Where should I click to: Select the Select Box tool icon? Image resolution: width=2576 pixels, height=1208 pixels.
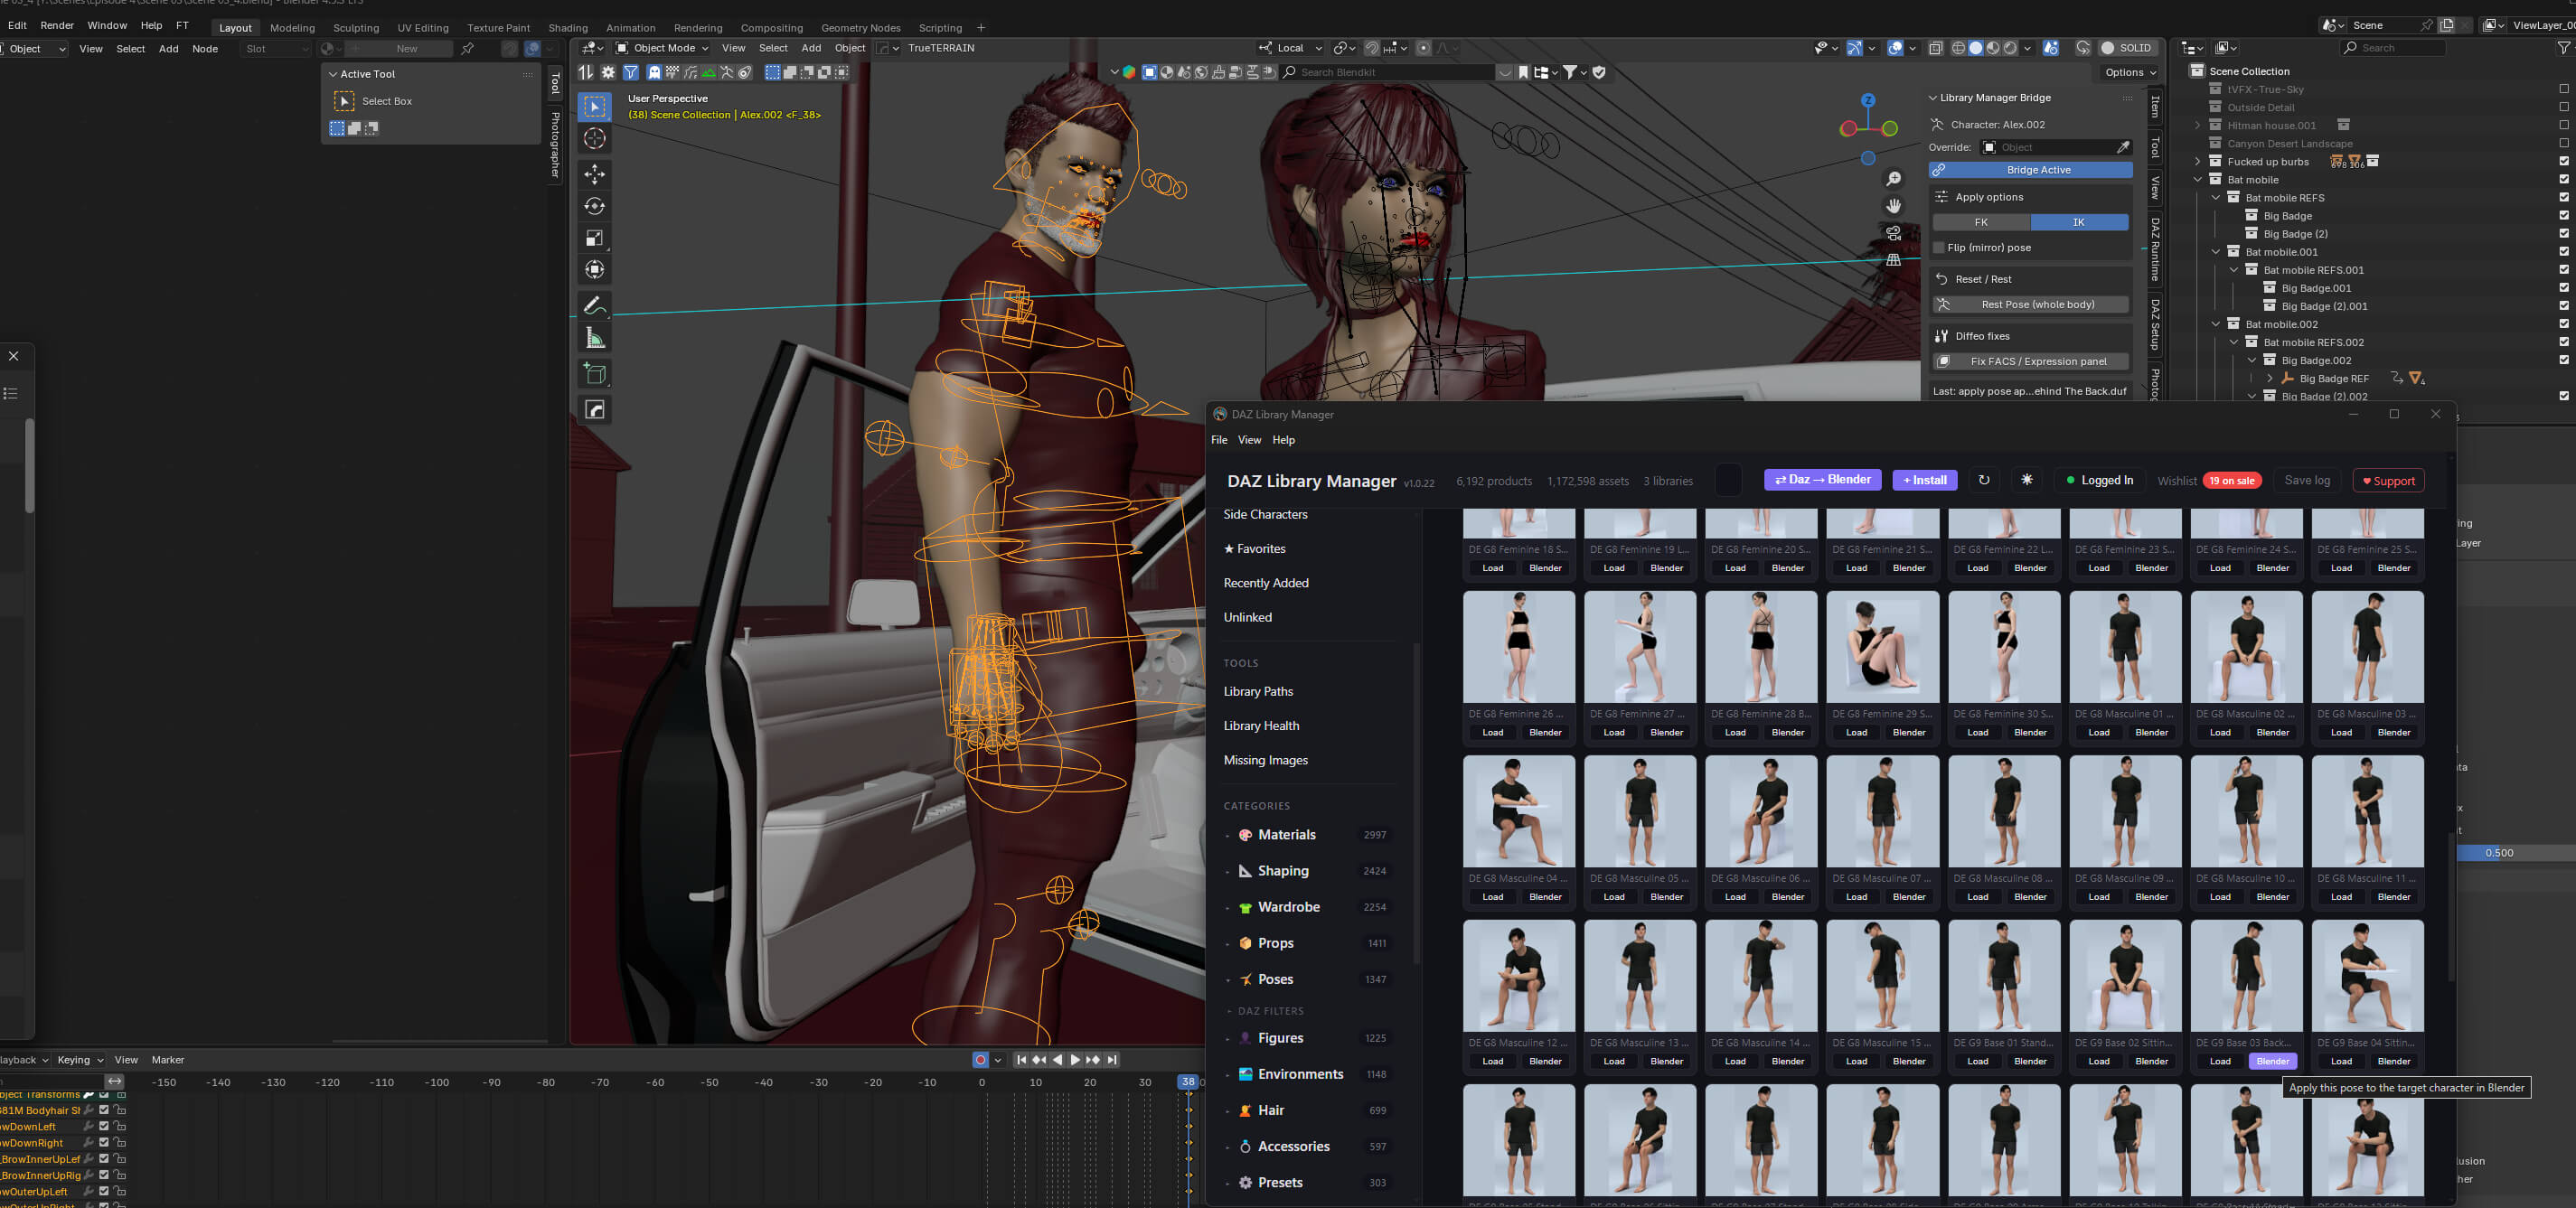click(595, 106)
